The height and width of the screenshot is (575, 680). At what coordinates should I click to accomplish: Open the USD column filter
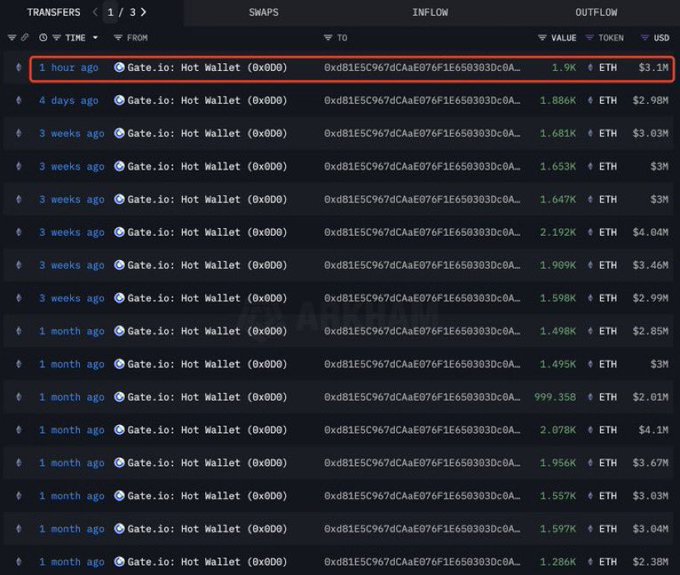[x=645, y=38]
